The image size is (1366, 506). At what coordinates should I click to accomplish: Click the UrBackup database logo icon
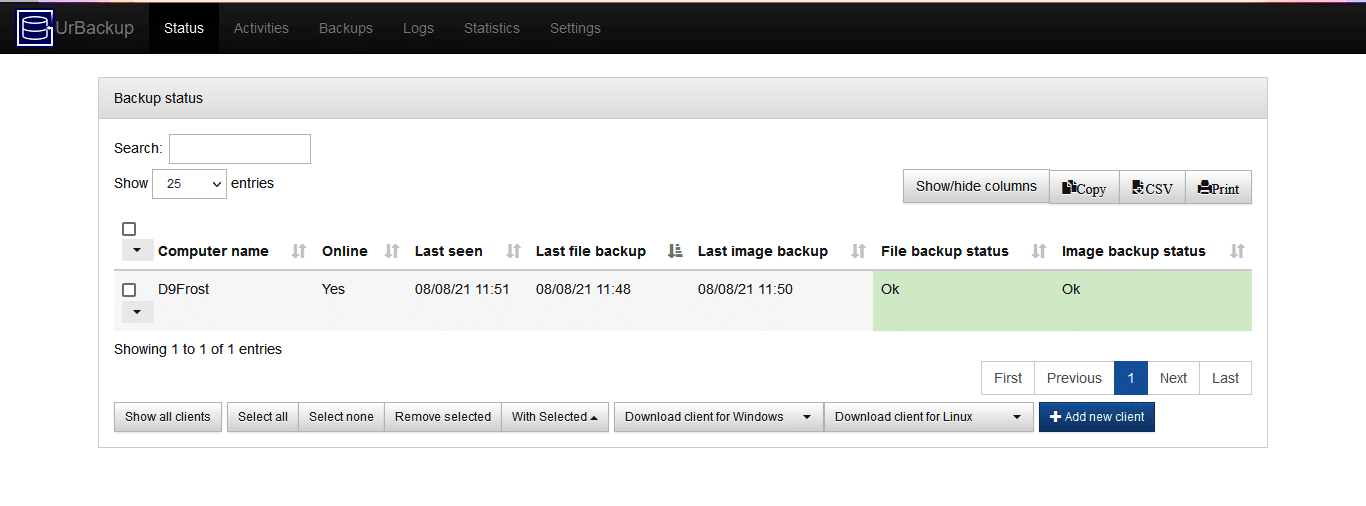[35, 28]
